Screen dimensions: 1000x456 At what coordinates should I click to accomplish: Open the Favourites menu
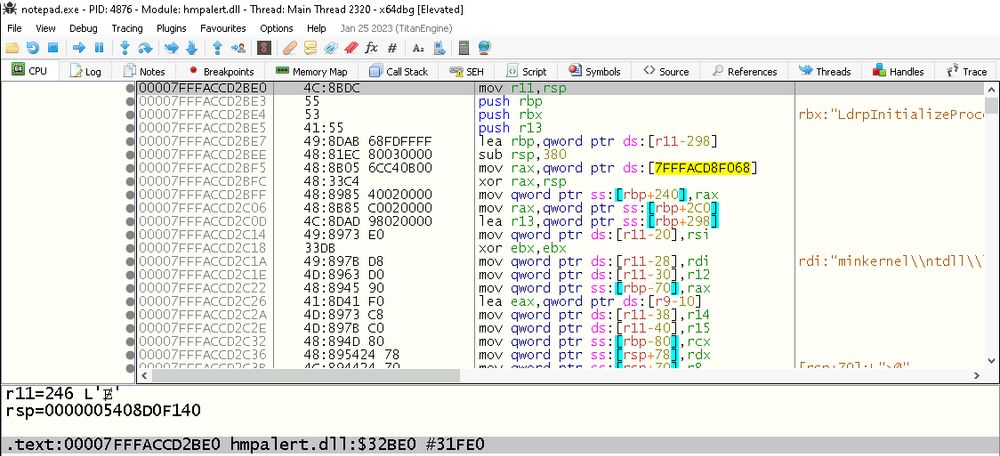[x=223, y=28]
